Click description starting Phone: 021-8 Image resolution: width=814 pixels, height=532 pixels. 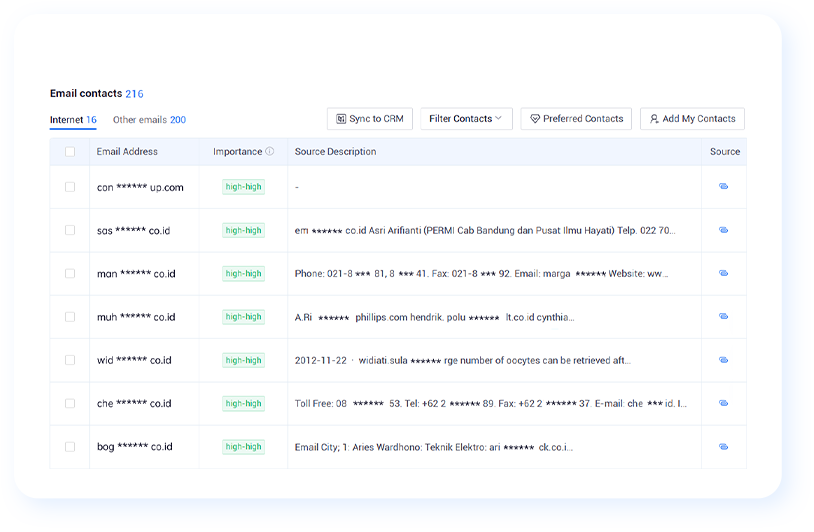tap(481, 274)
